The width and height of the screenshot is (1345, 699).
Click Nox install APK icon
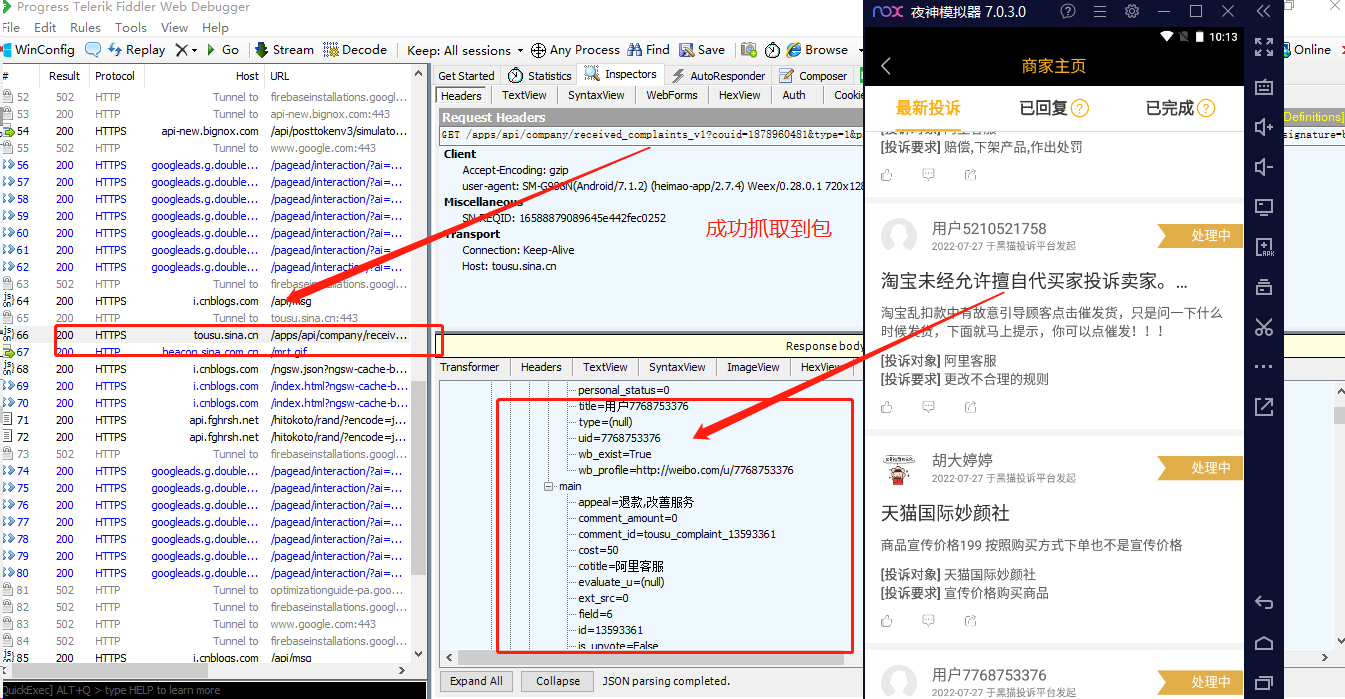coord(1264,247)
